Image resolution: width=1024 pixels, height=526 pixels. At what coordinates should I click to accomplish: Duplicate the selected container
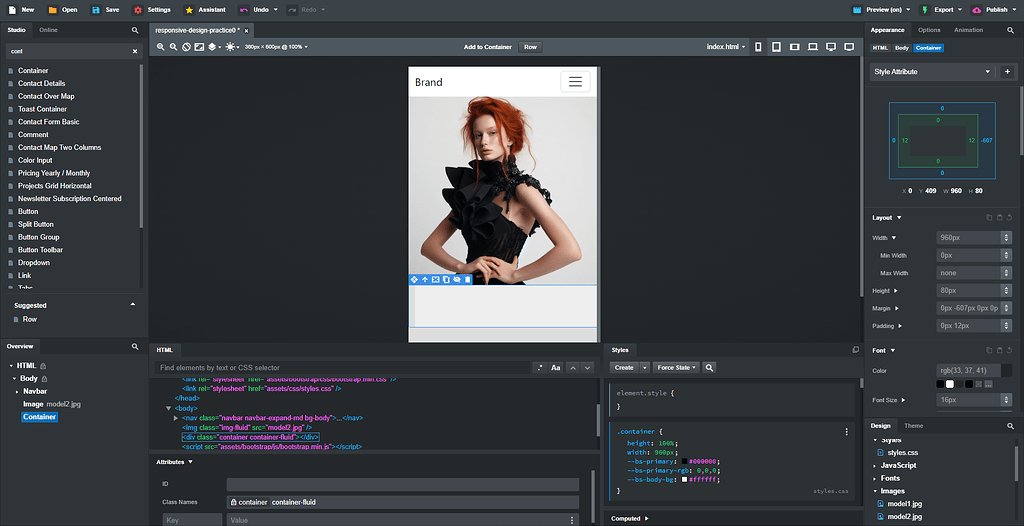[446, 280]
